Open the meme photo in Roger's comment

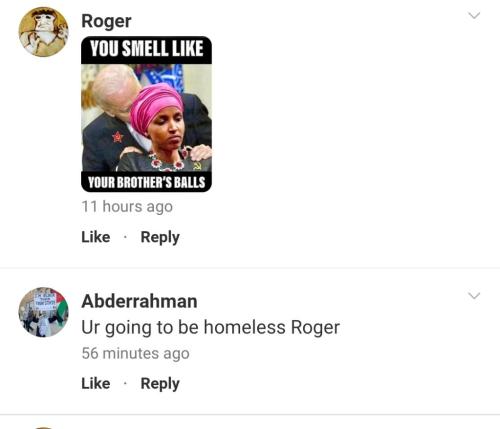point(146,114)
